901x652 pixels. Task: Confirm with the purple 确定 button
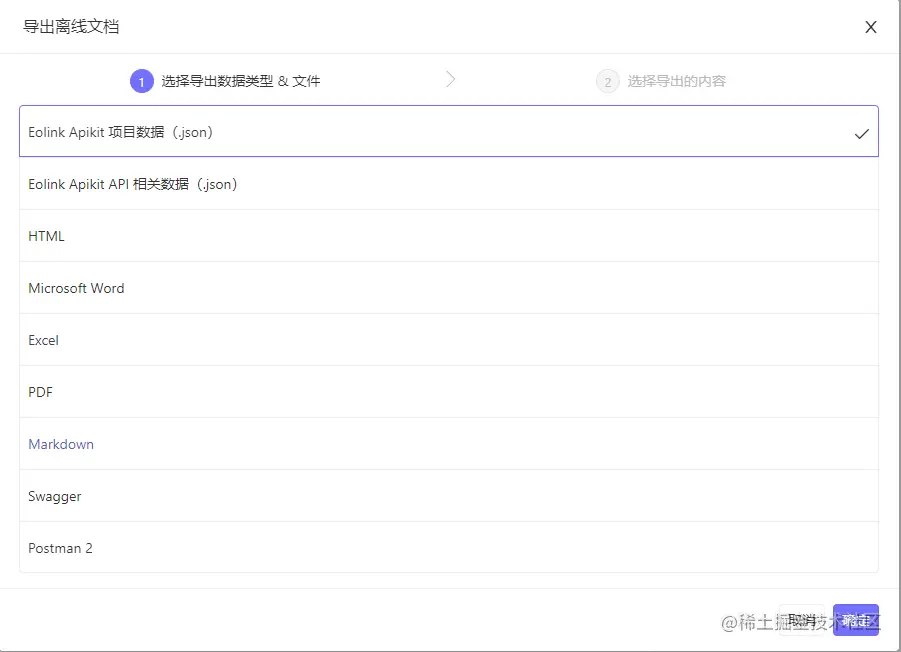pos(856,620)
